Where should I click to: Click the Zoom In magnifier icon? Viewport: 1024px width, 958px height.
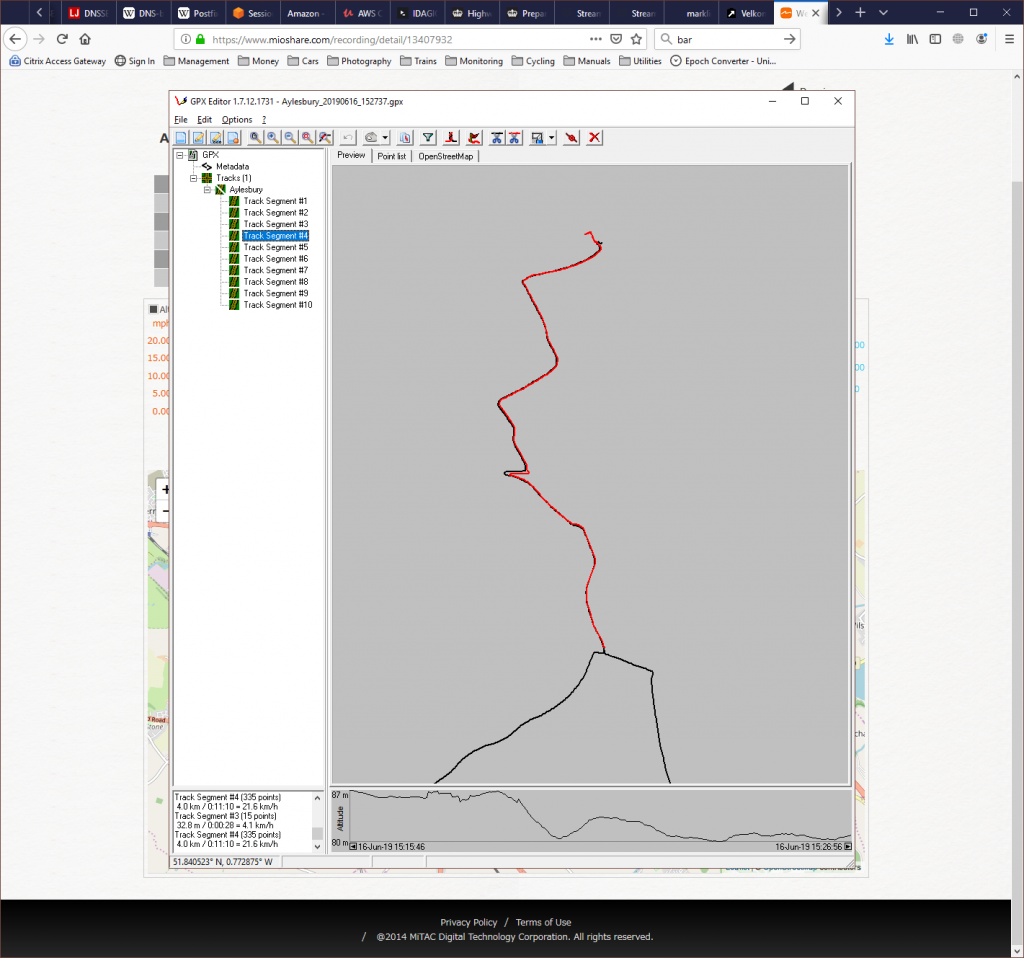pos(273,138)
